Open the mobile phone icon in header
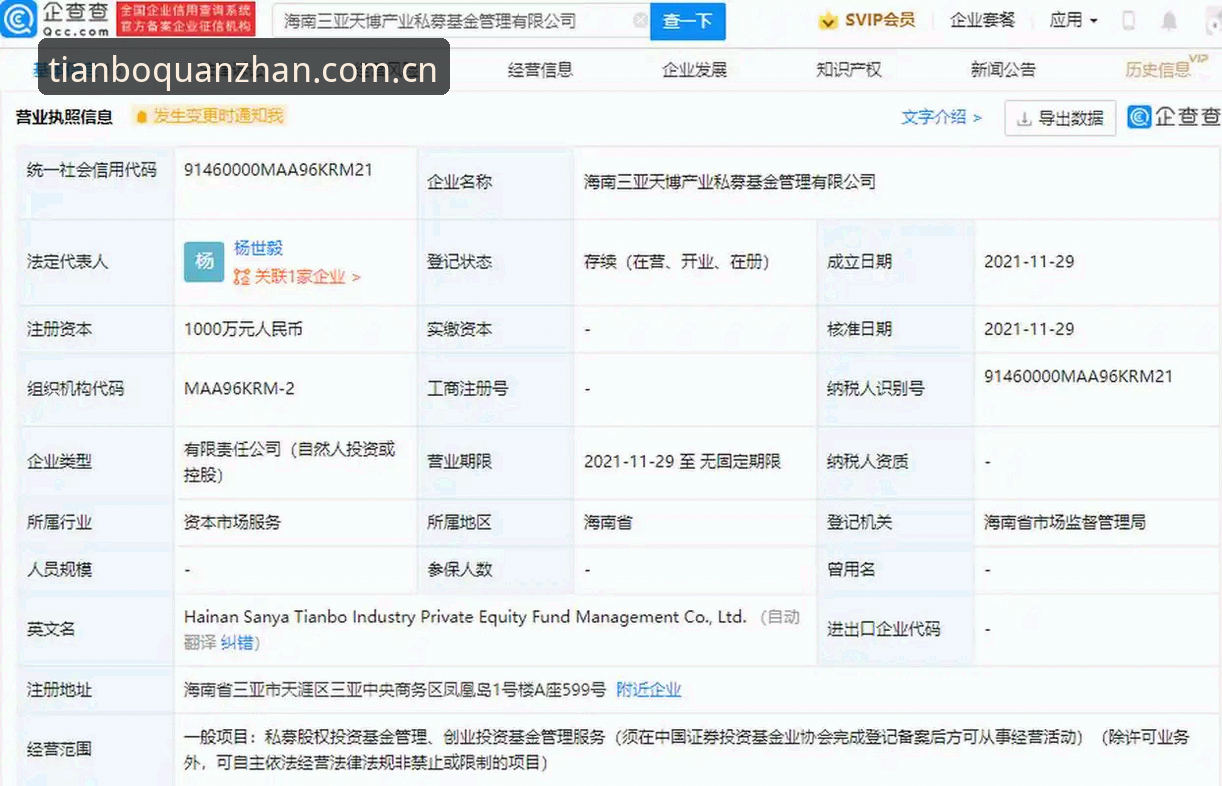 (1129, 20)
